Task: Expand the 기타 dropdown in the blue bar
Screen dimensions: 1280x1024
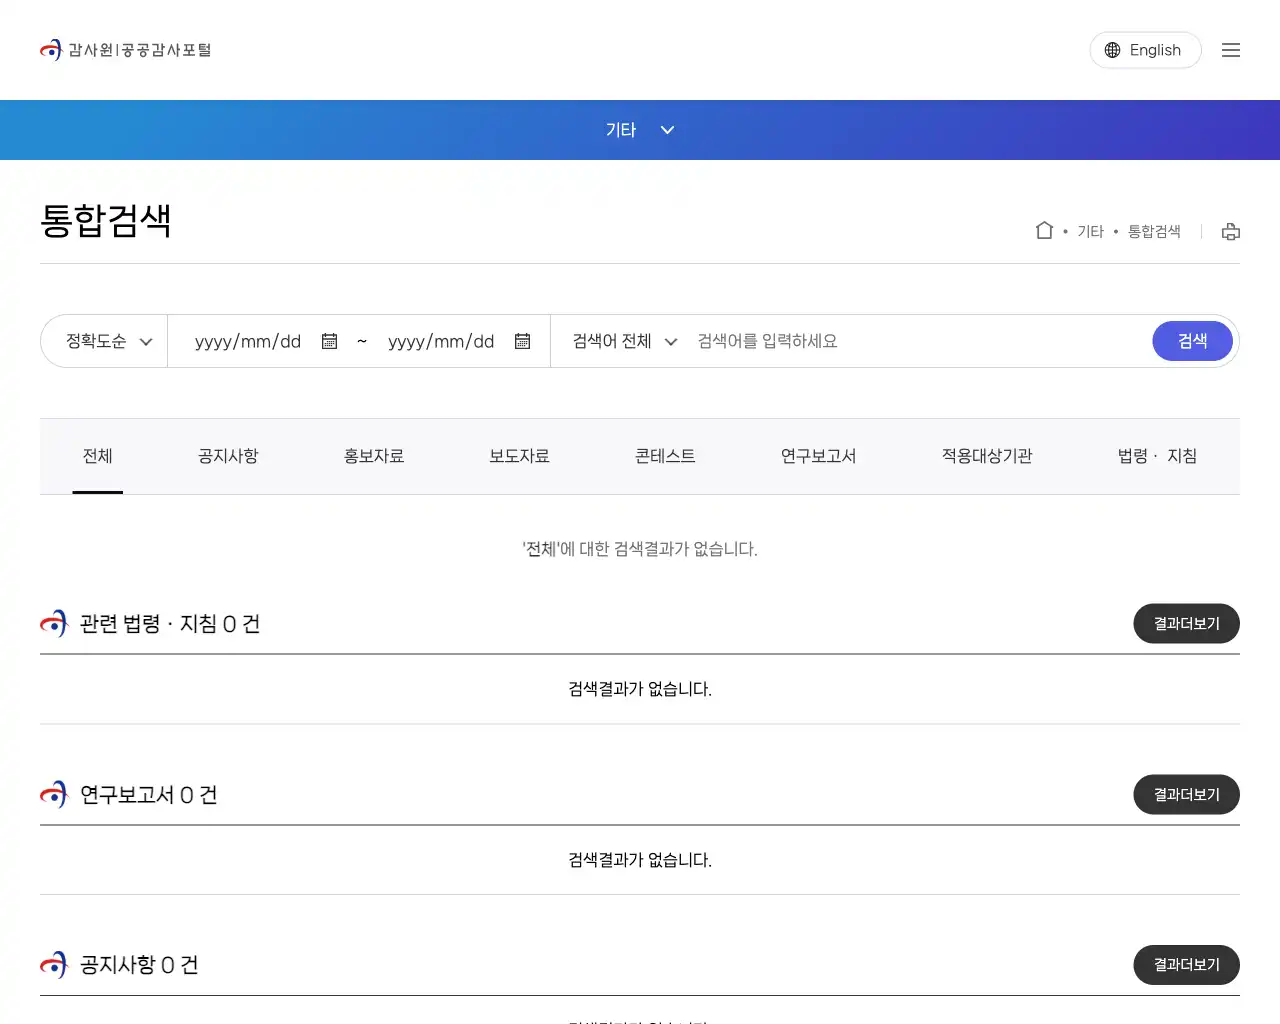Action: pos(639,130)
